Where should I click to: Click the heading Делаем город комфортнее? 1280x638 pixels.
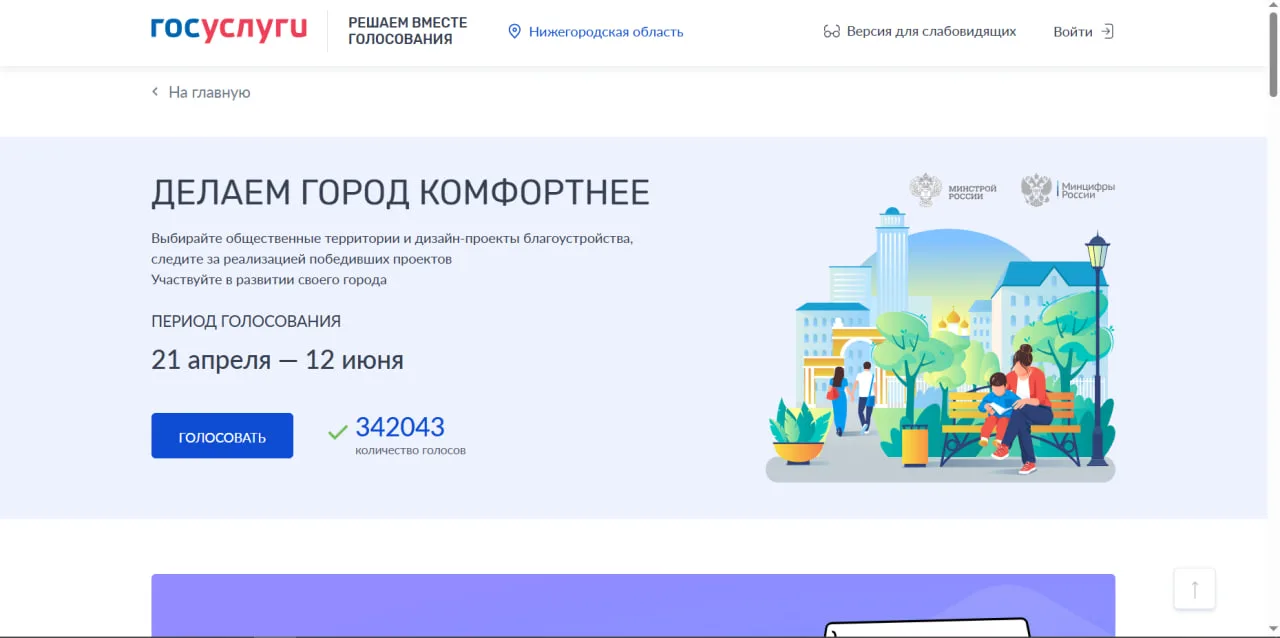click(x=400, y=193)
